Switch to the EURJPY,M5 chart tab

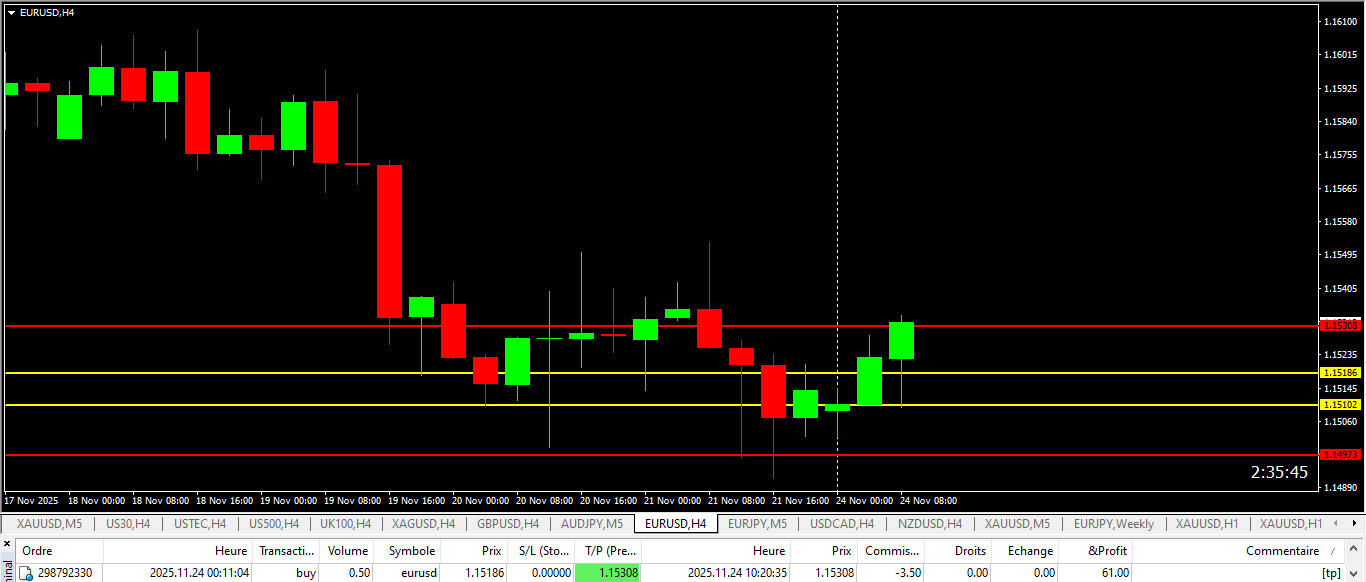[757, 523]
